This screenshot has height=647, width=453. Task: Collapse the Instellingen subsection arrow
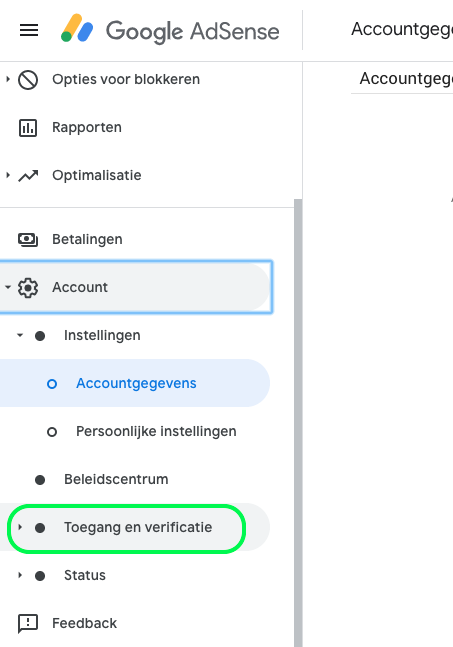coord(20,335)
